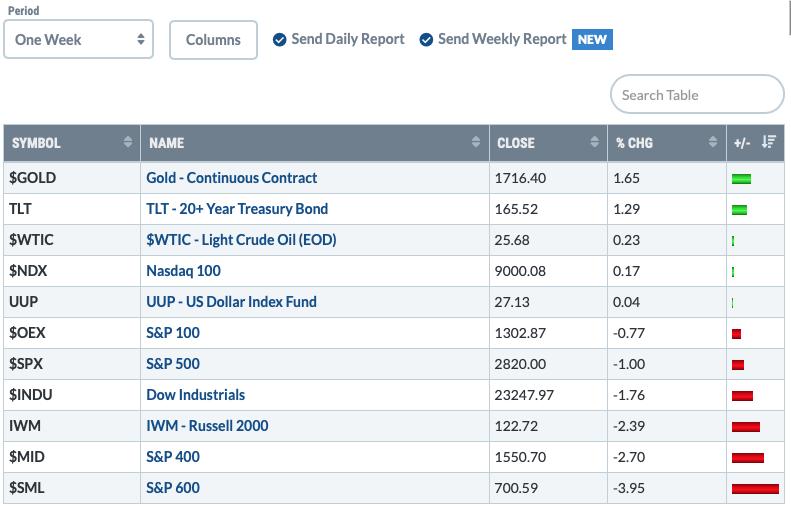The height and width of the screenshot is (508, 791).
Task: Open the S&P 600 link
Action: click(x=173, y=488)
